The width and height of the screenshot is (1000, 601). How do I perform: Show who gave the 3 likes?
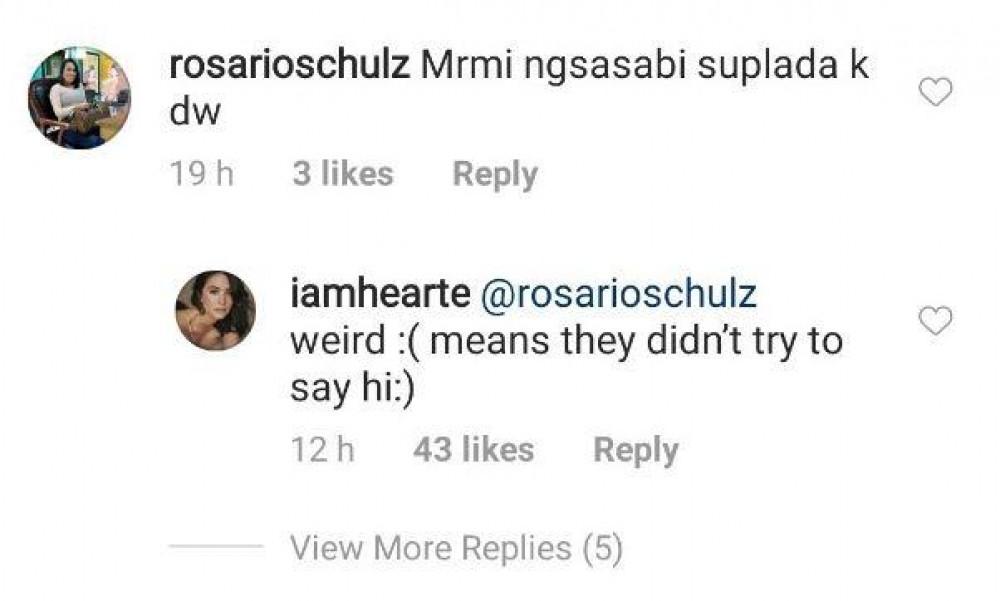[x=343, y=174]
